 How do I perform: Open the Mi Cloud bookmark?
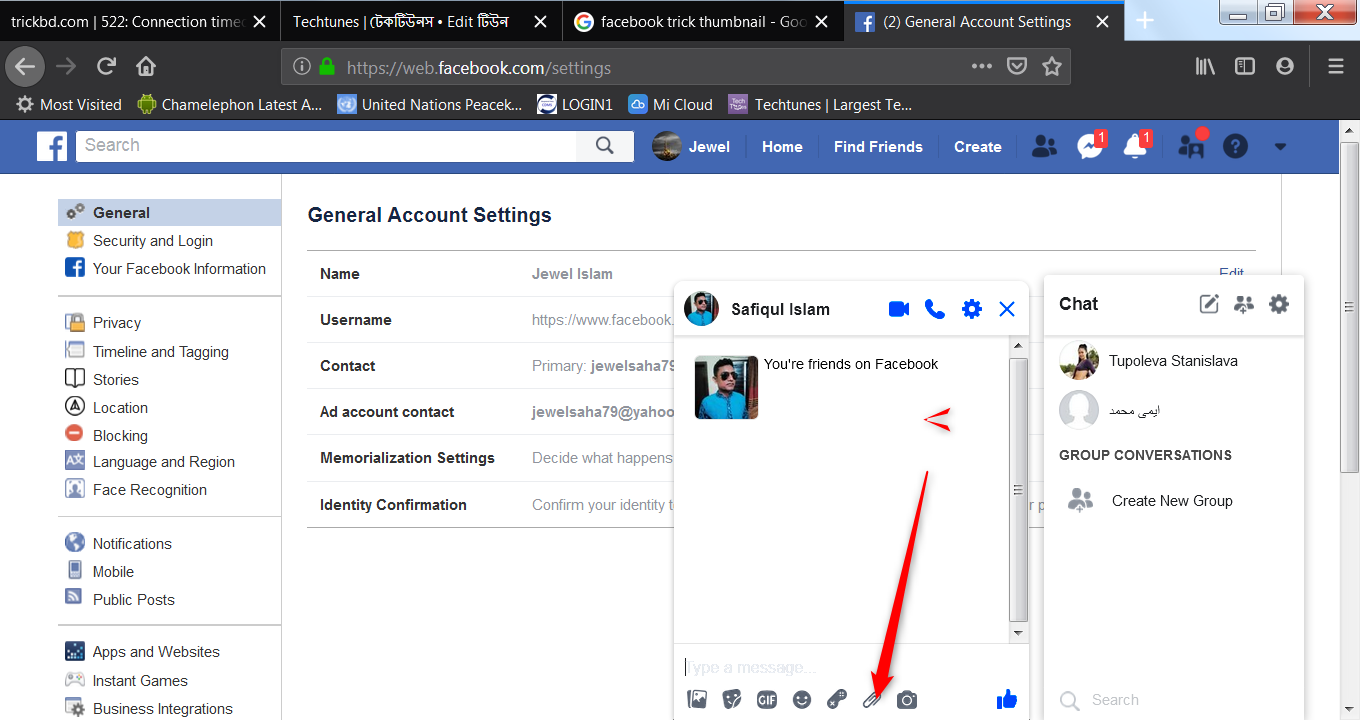(670, 104)
